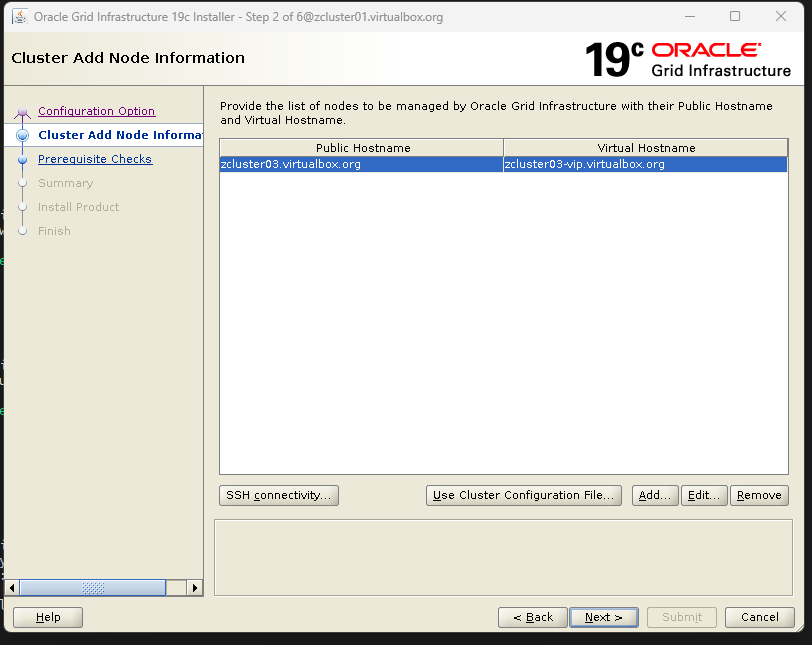812x645 pixels.
Task: Click the Java installer window icon
Action: tap(20, 17)
